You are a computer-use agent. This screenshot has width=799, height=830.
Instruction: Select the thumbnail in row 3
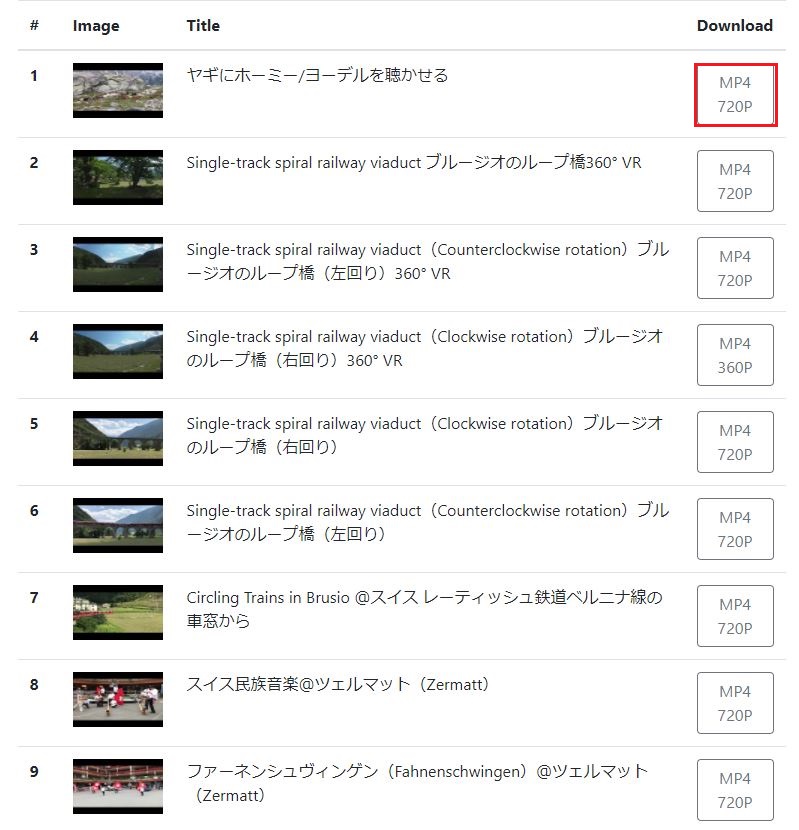(x=118, y=264)
